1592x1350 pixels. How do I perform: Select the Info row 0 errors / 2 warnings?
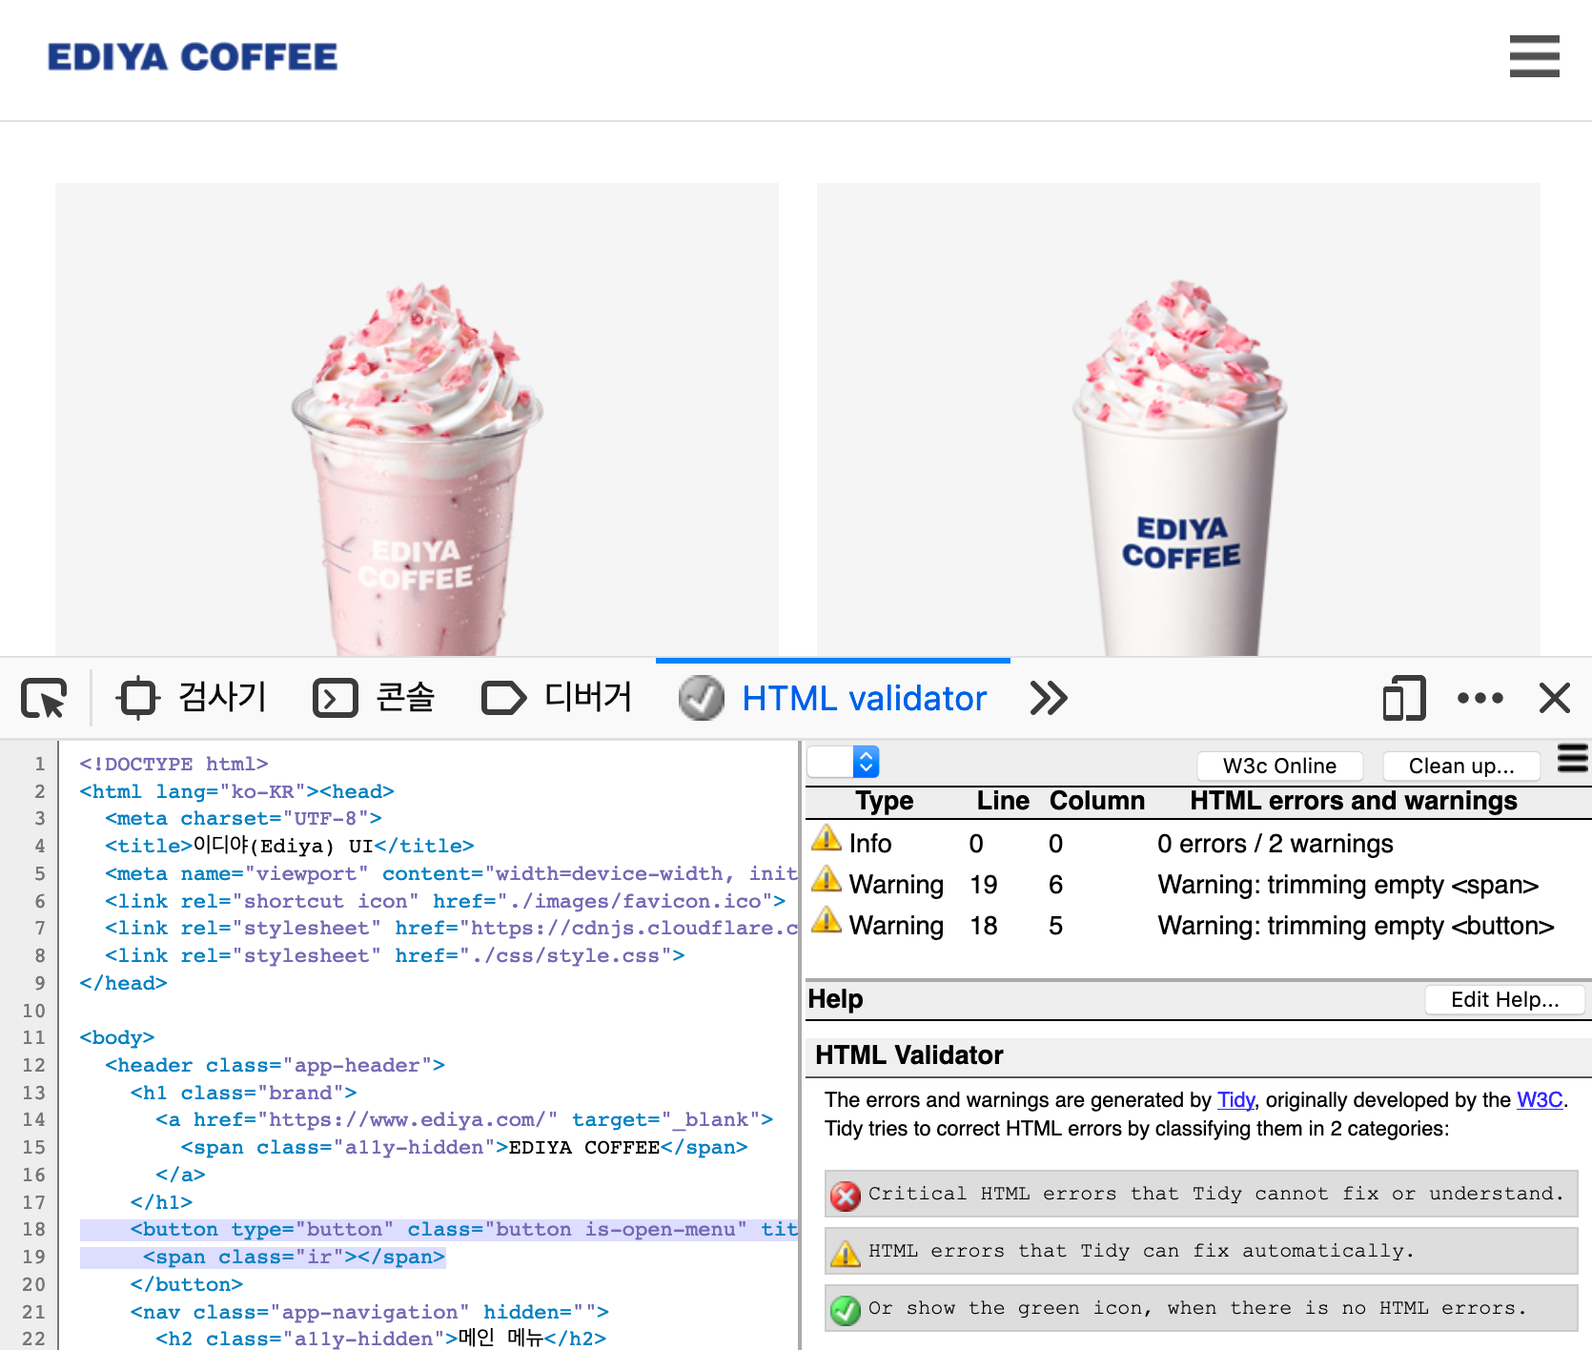click(1198, 844)
